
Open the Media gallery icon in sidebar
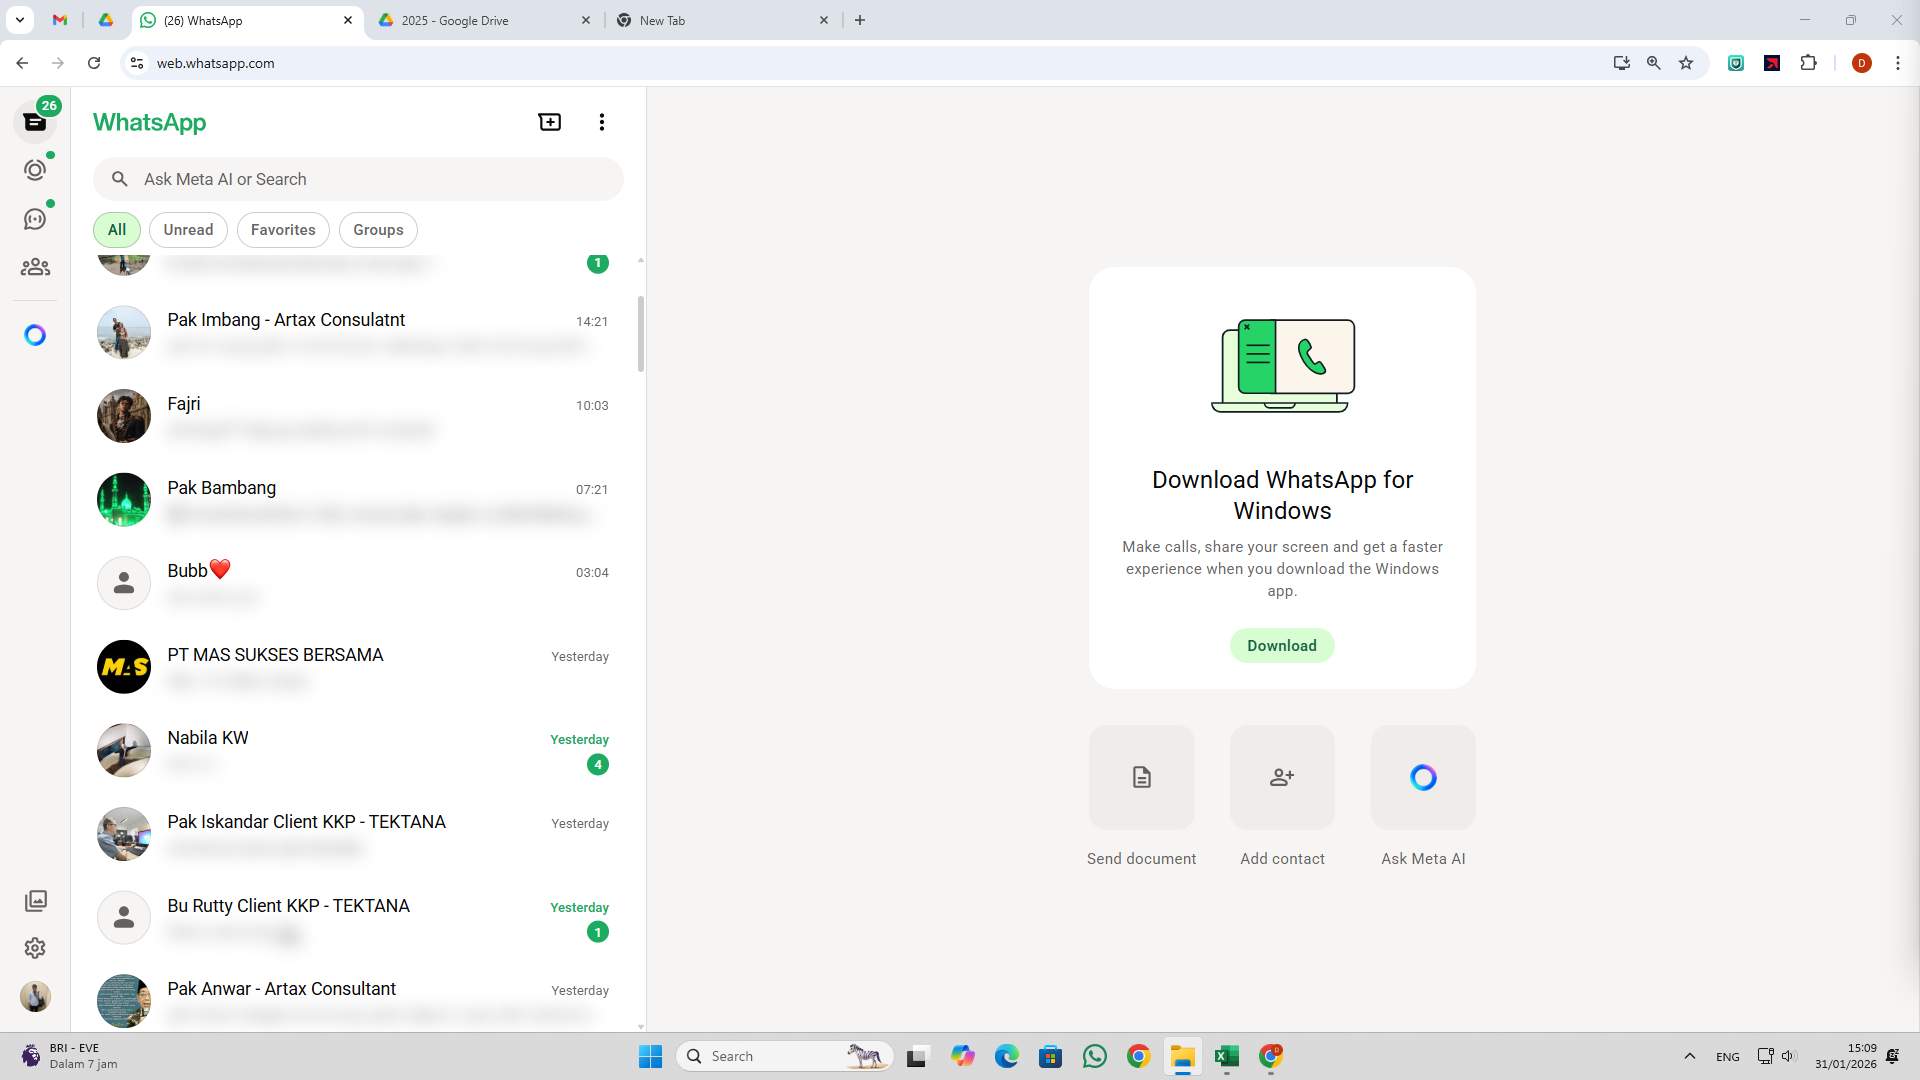[x=35, y=901]
